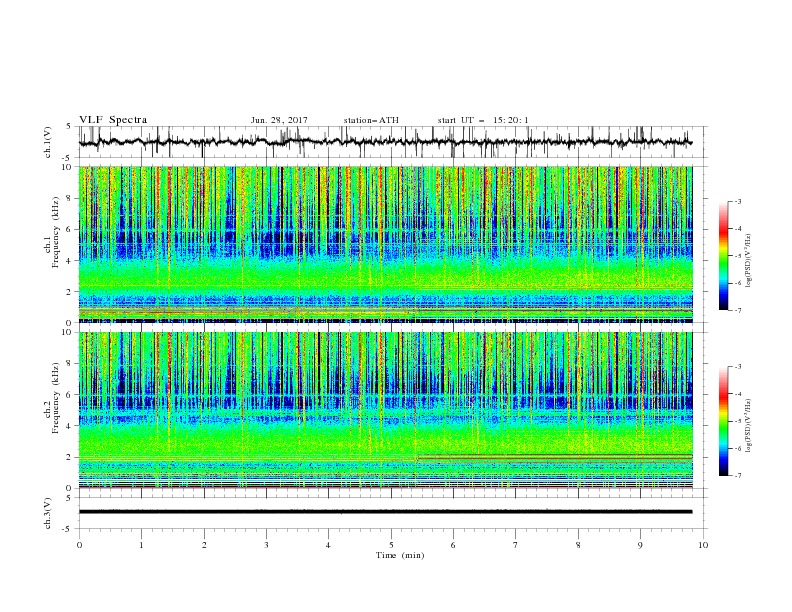Click the ch.1 "Frequency (kHz)" axis label
This screenshot has height=612, width=792.
pos(55,231)
